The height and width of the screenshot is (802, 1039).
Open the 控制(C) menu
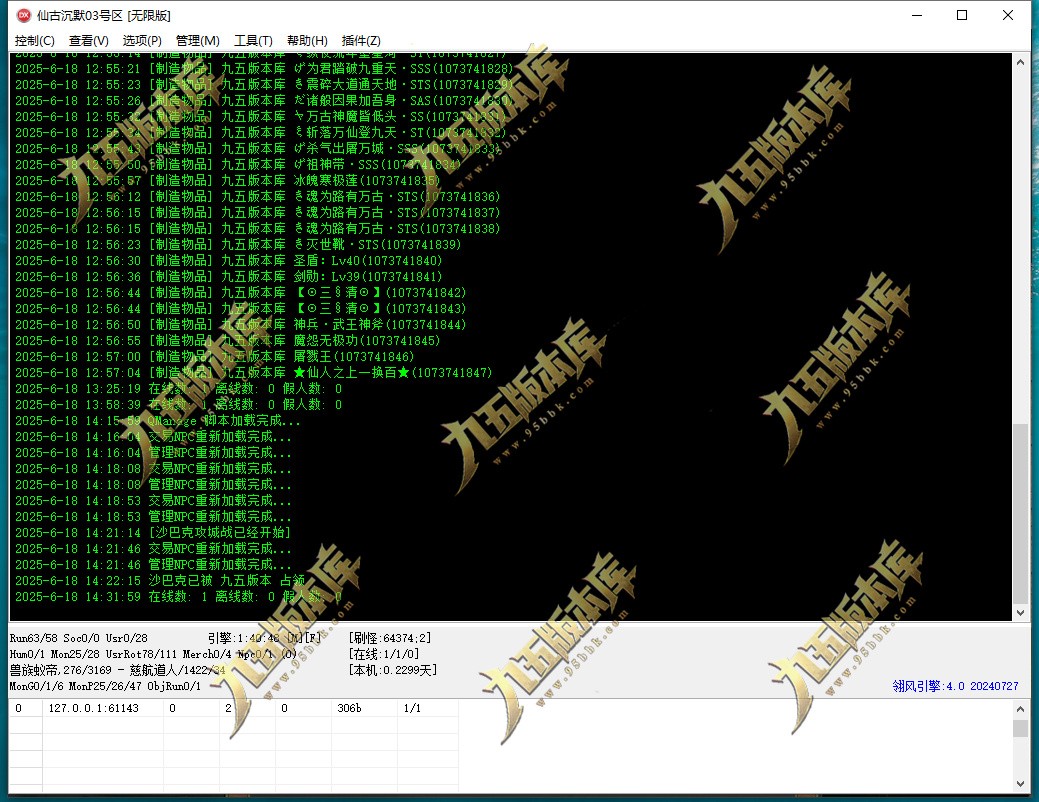pos(34,40)
